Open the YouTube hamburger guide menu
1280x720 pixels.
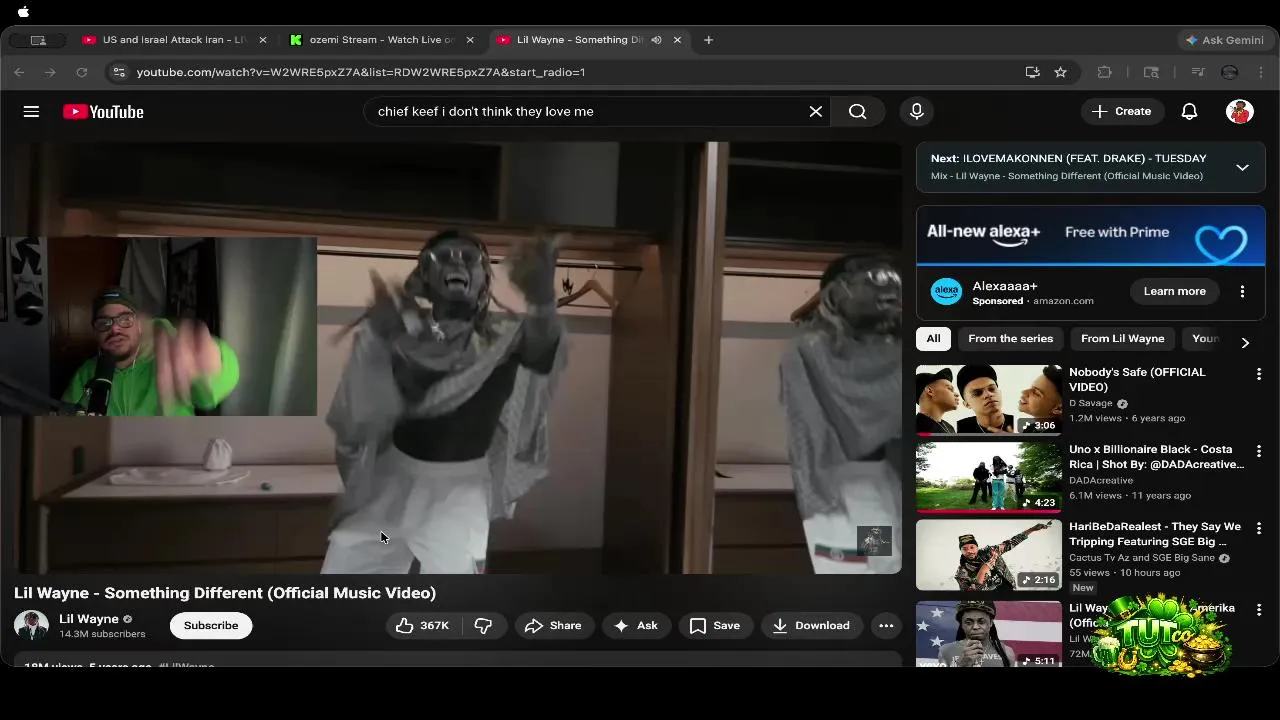pyautogui.click(x=31, y=112)
